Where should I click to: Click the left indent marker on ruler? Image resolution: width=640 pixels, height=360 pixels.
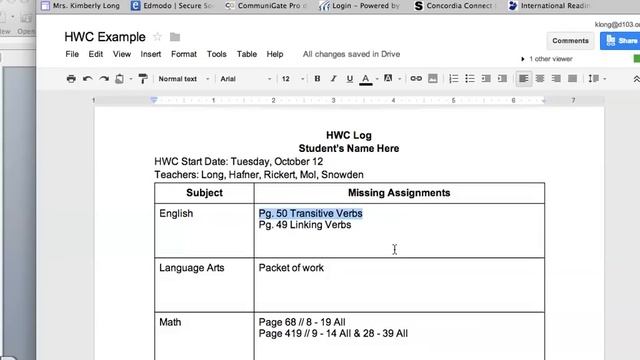point(154,100)
